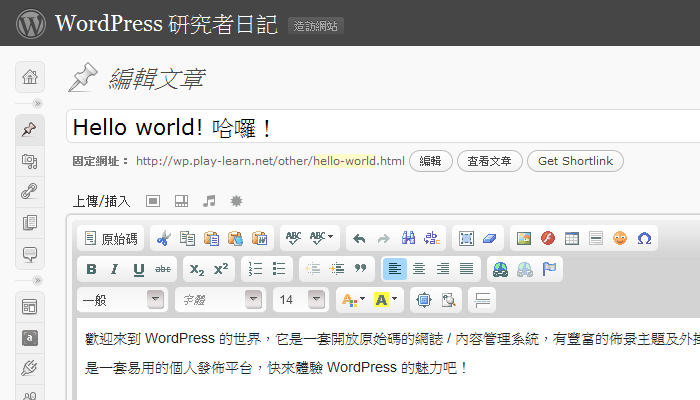Screen dimensions: 700x400
Task: Open the 一般 paragraph format dropdown
Action: (122, 300)
